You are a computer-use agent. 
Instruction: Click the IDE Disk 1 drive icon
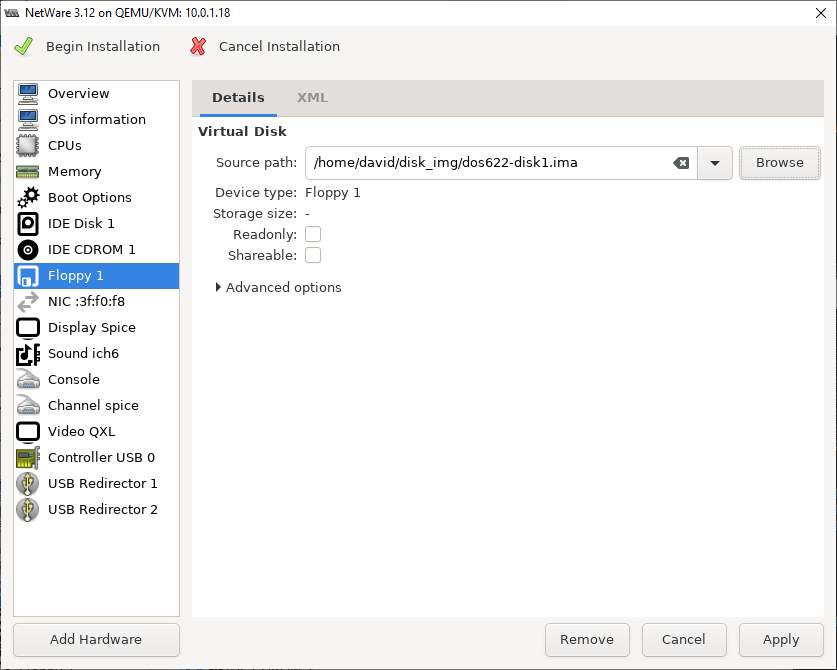pyautogui.click(x=28, y=224)
